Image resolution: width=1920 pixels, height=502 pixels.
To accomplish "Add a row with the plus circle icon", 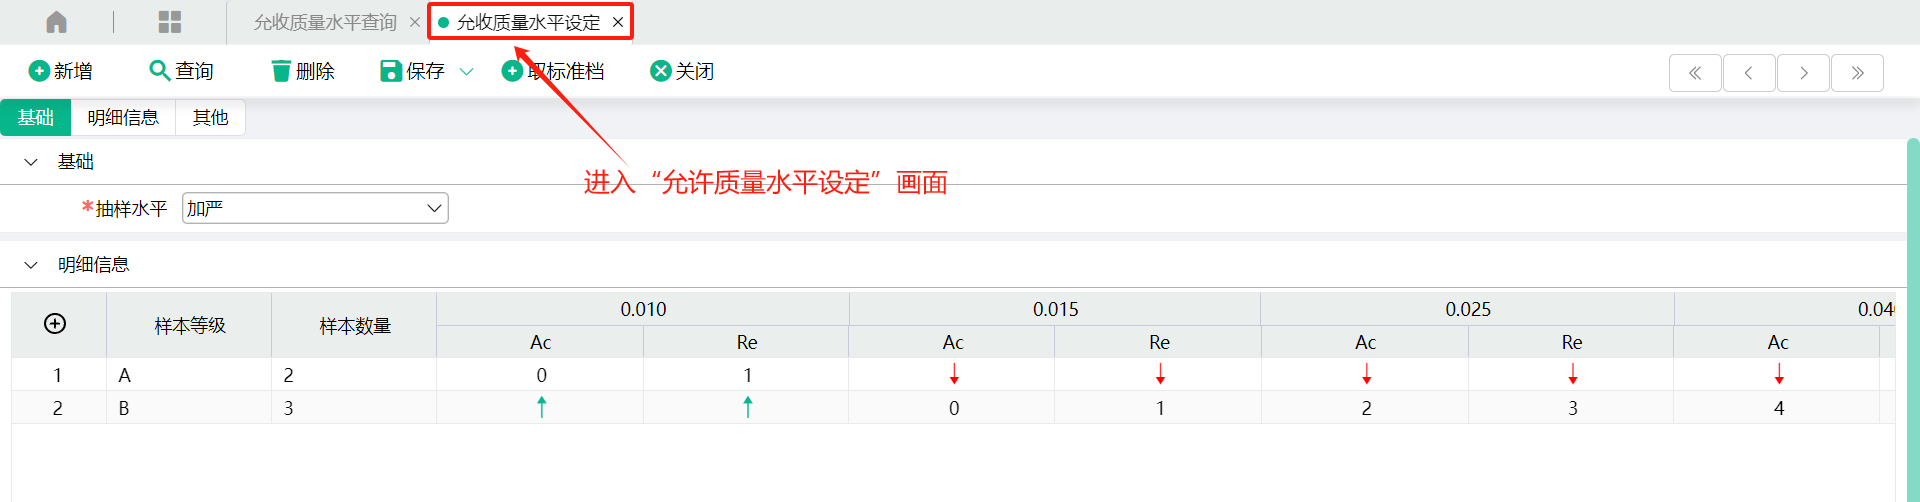I will pos(55,323).
